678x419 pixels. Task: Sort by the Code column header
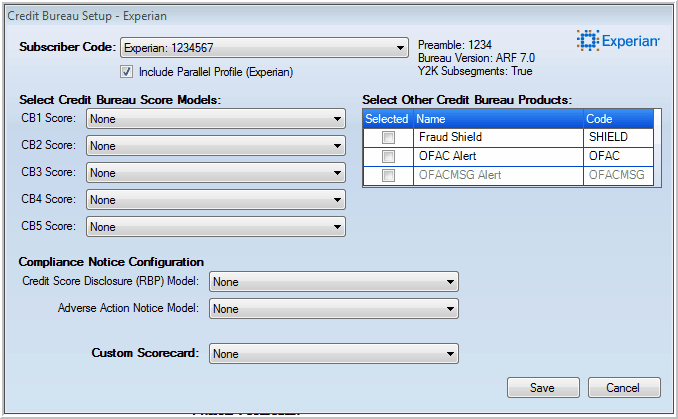click(x=619, y=119)
